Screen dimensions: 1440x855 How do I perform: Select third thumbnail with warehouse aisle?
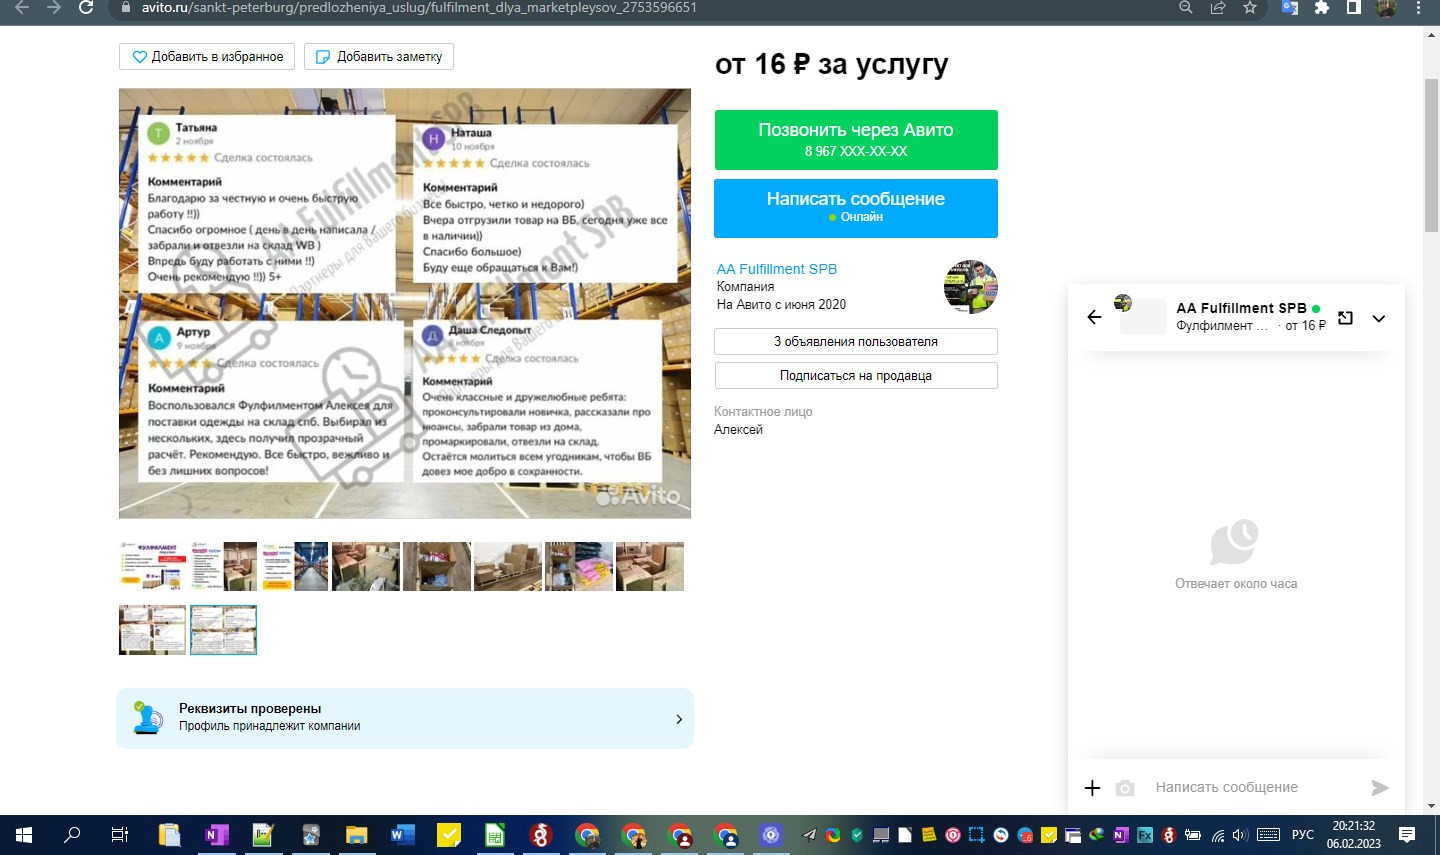tap(295, 566)
